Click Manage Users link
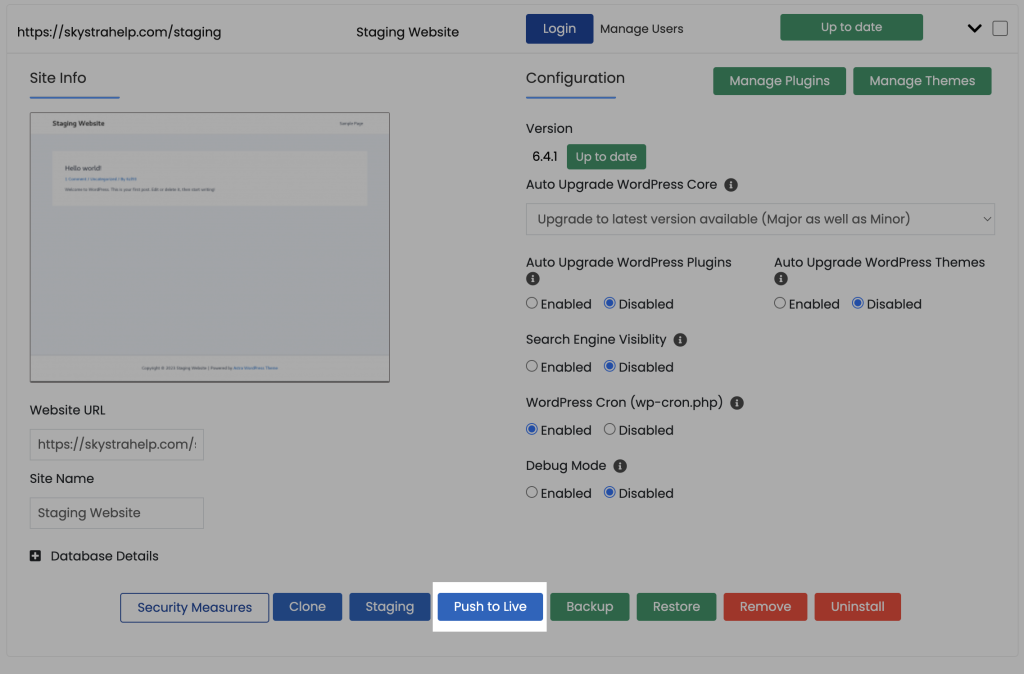 tap(641, 29)
